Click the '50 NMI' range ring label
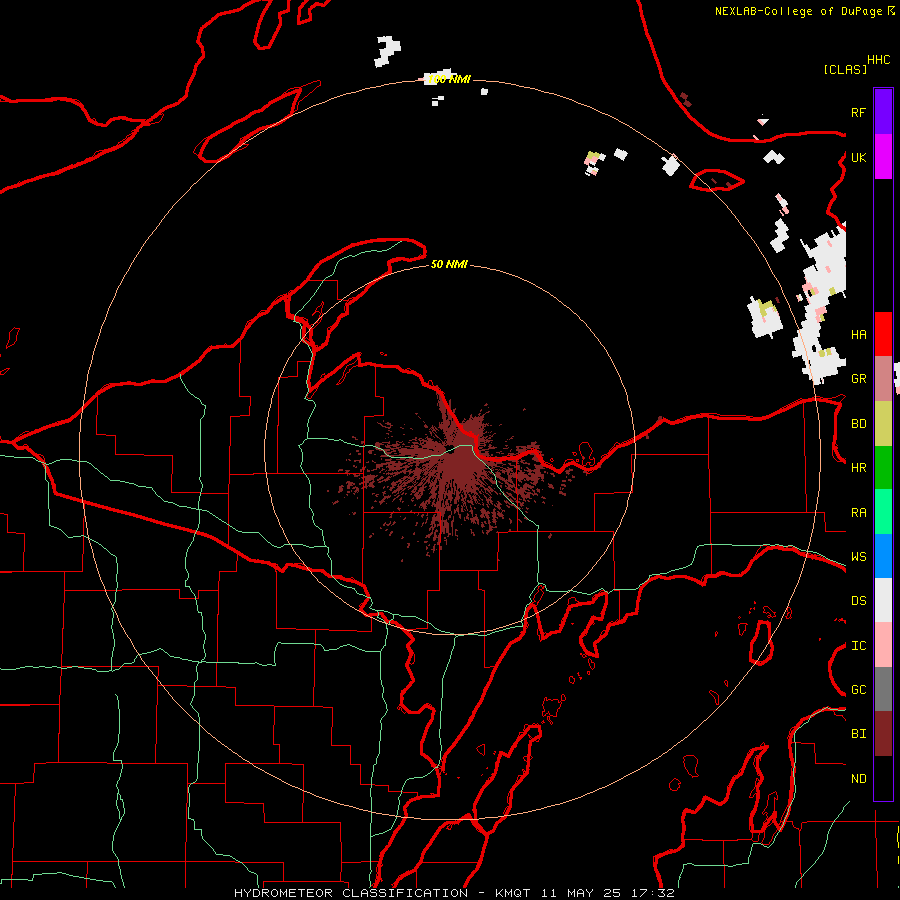This screenshot has width=900, height=900. 449,264
